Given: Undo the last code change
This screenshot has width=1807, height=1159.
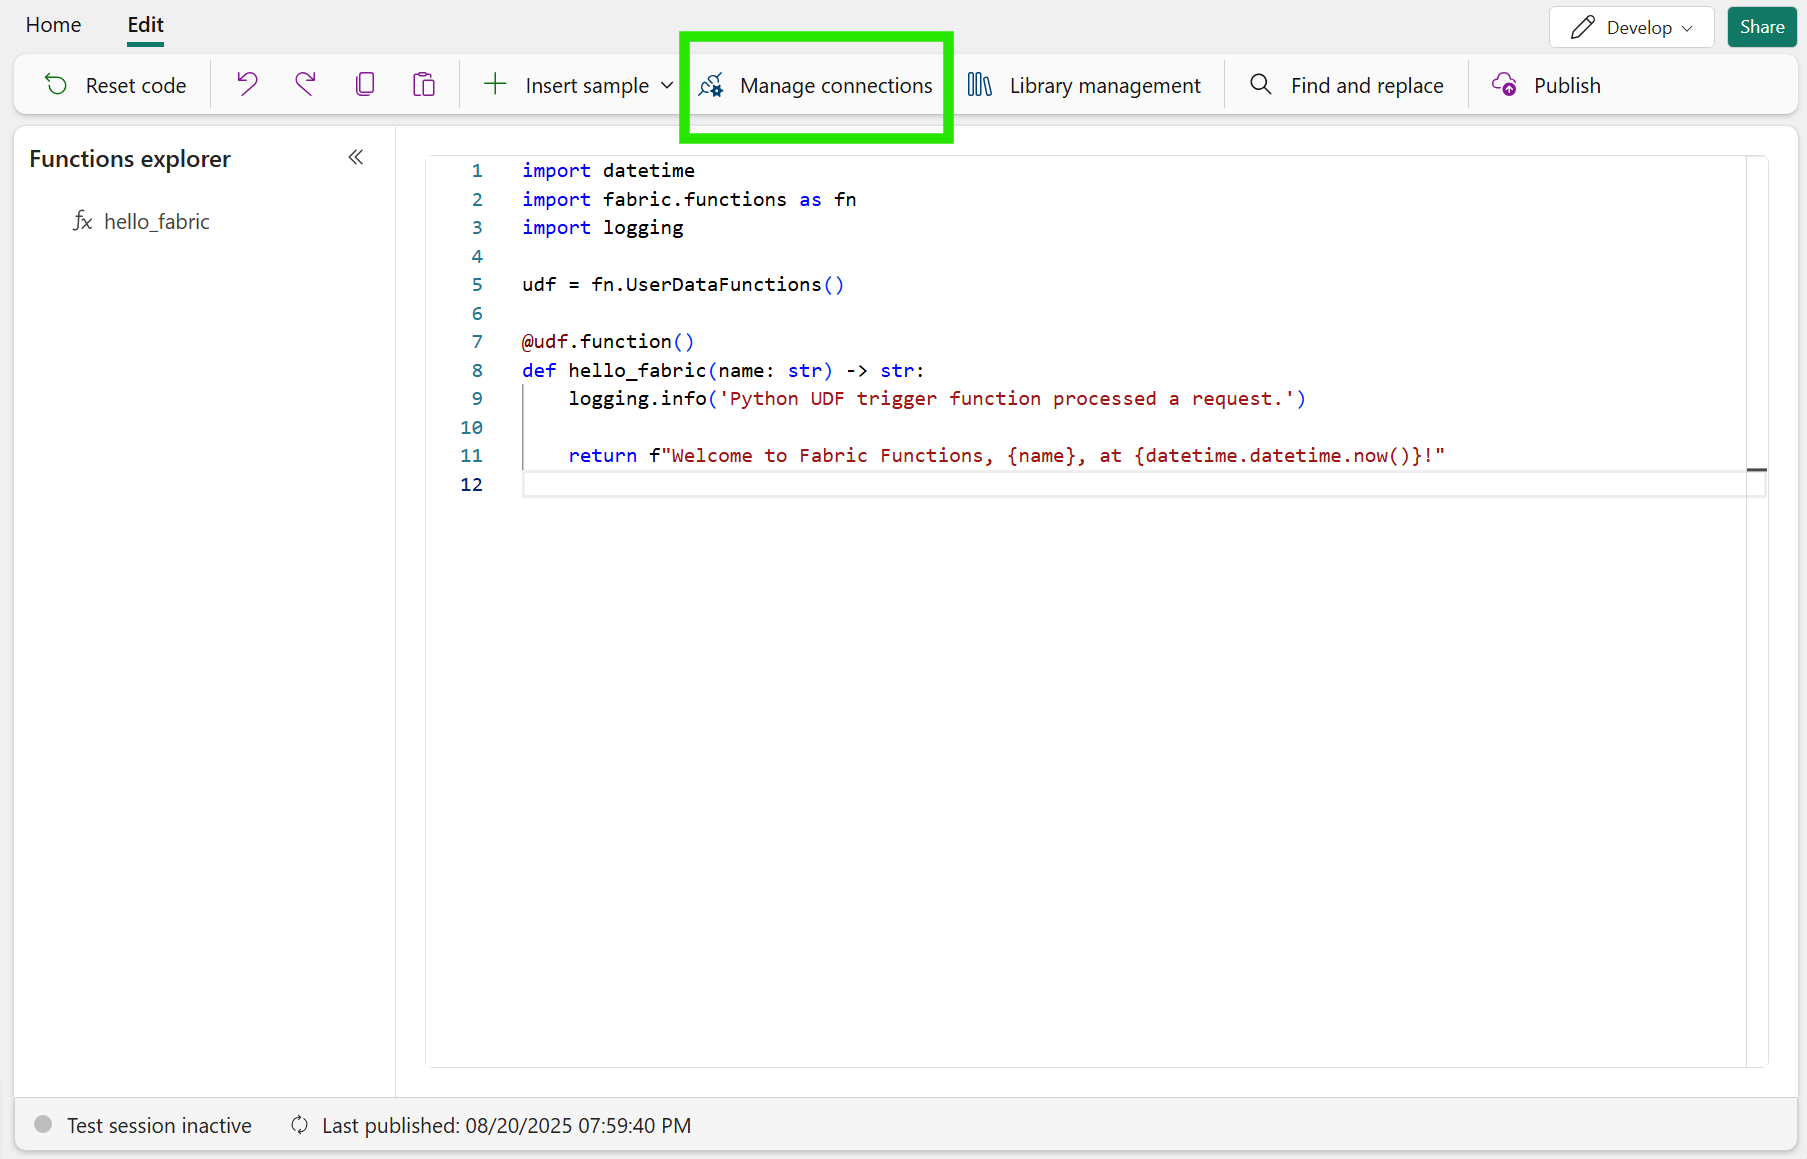Looking at the screenshot, I should click(246, 84).
